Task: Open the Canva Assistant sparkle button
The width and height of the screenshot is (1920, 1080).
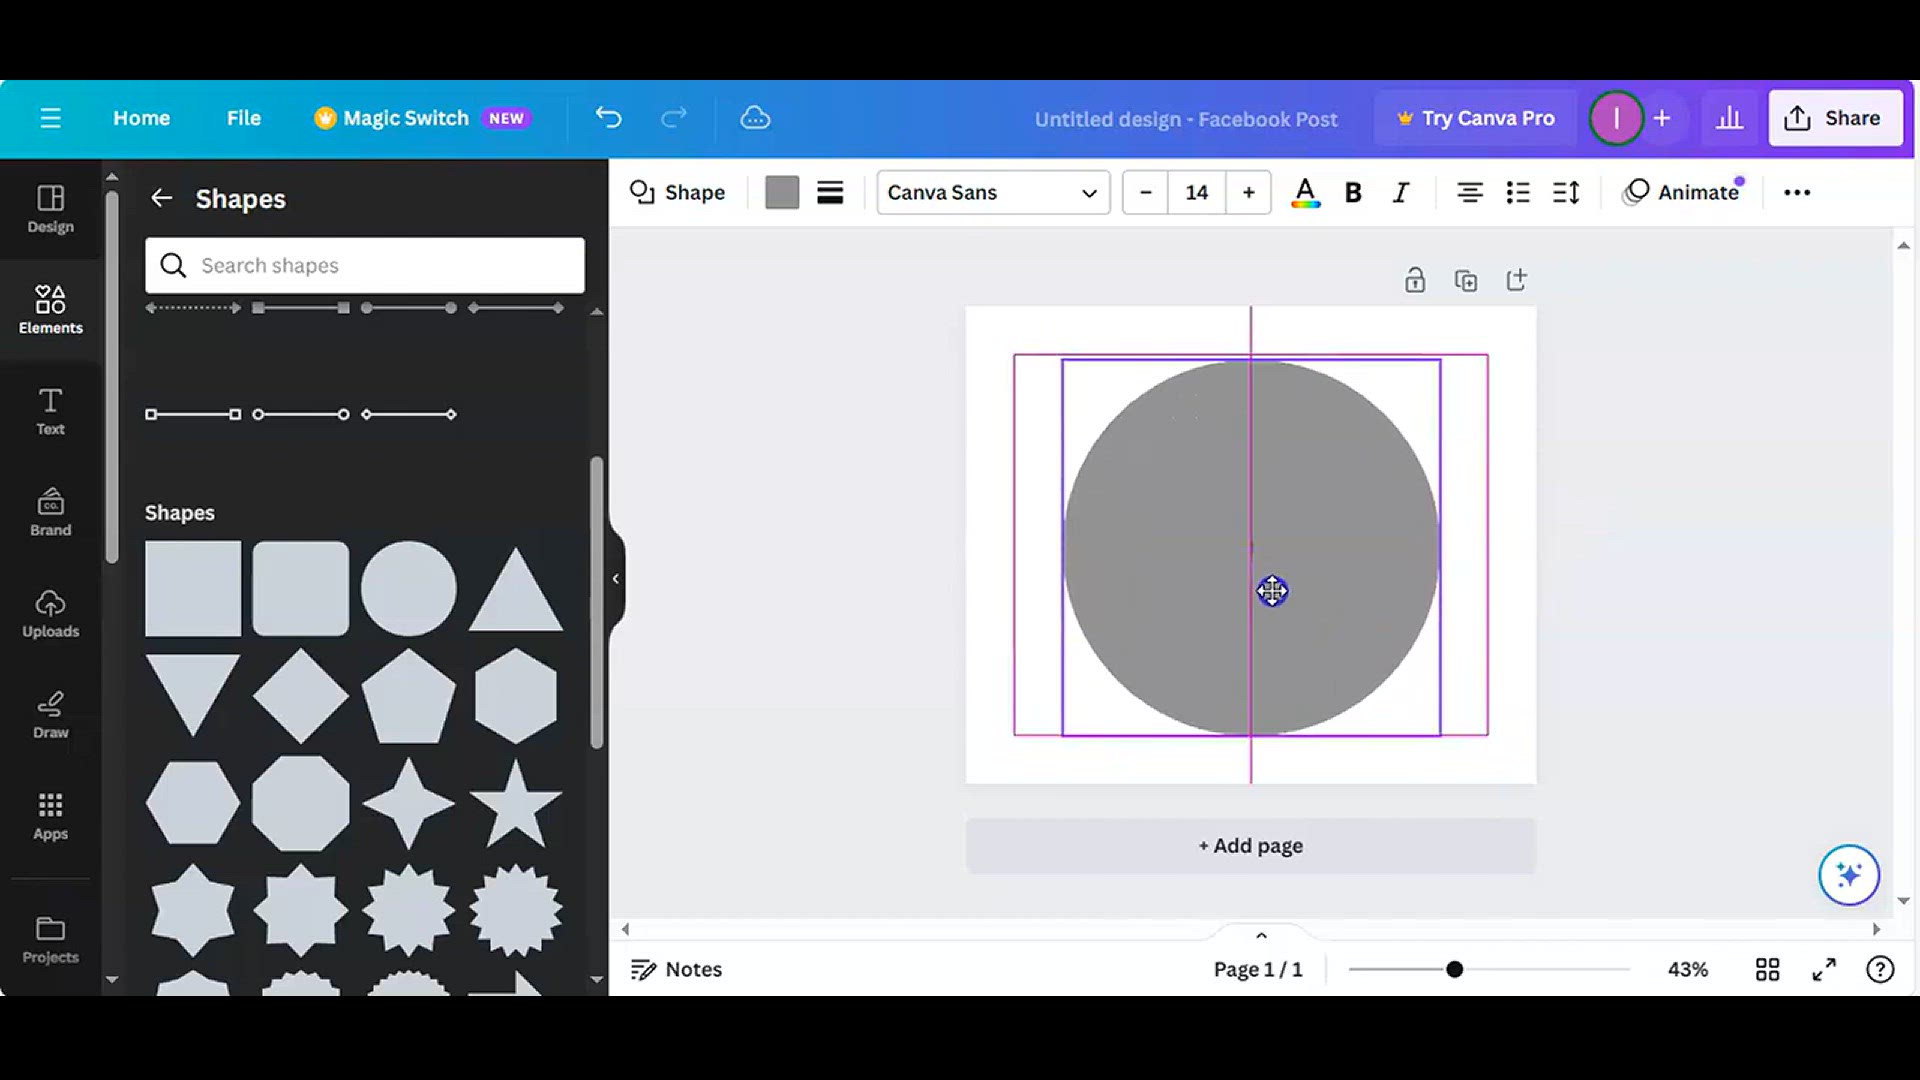Action: 1848,875
